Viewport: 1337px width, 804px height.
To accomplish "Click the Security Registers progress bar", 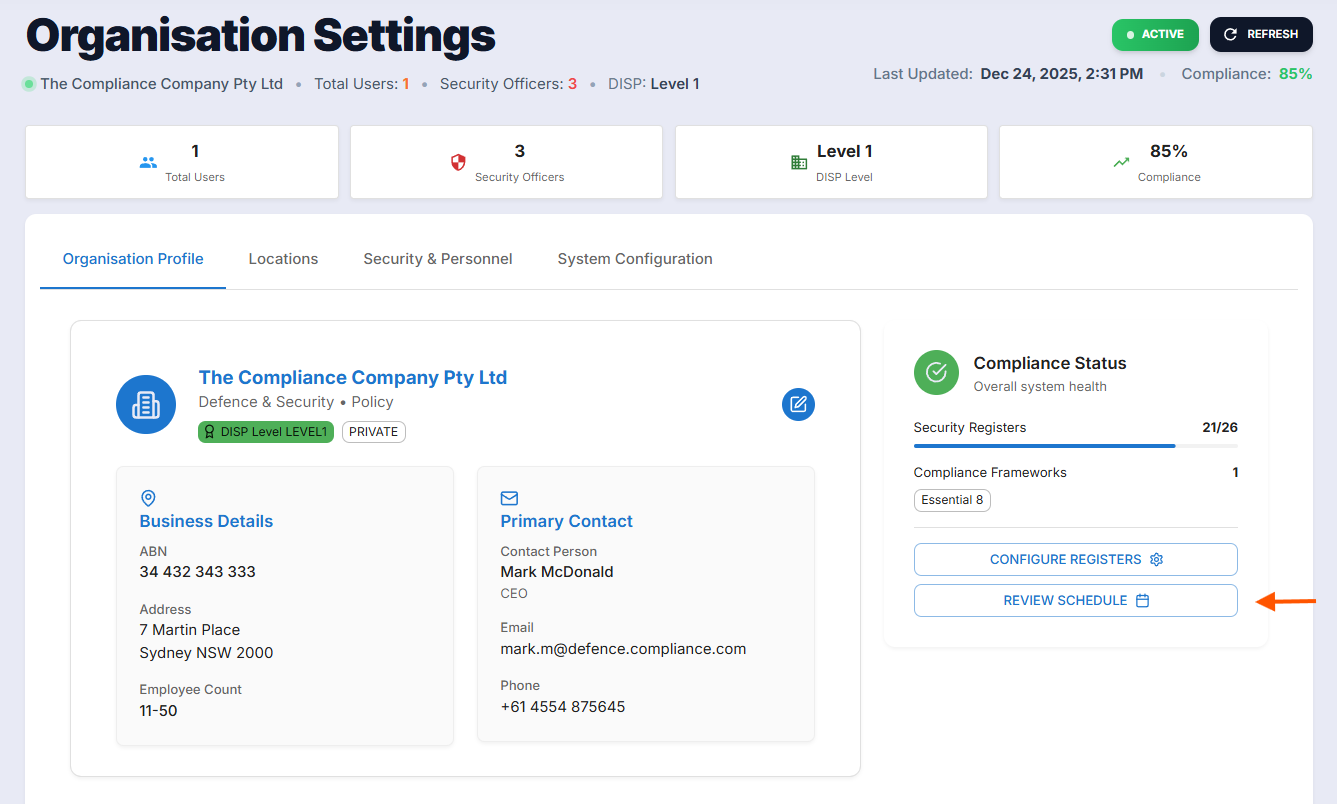I will (1075, 446).
